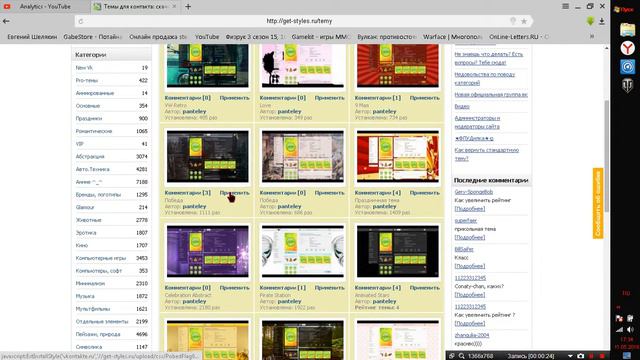The height and width of the screenshot is (360, 640).
Task: Open commenter Gery-SpongeBob profile link
Action: coord(473,192)
